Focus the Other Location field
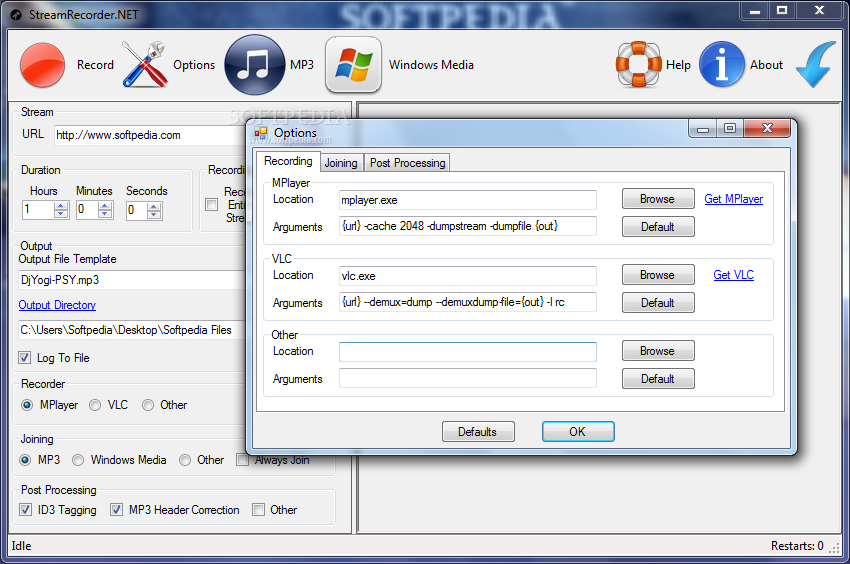Screen dimensions: 850x564 [468, 351]
